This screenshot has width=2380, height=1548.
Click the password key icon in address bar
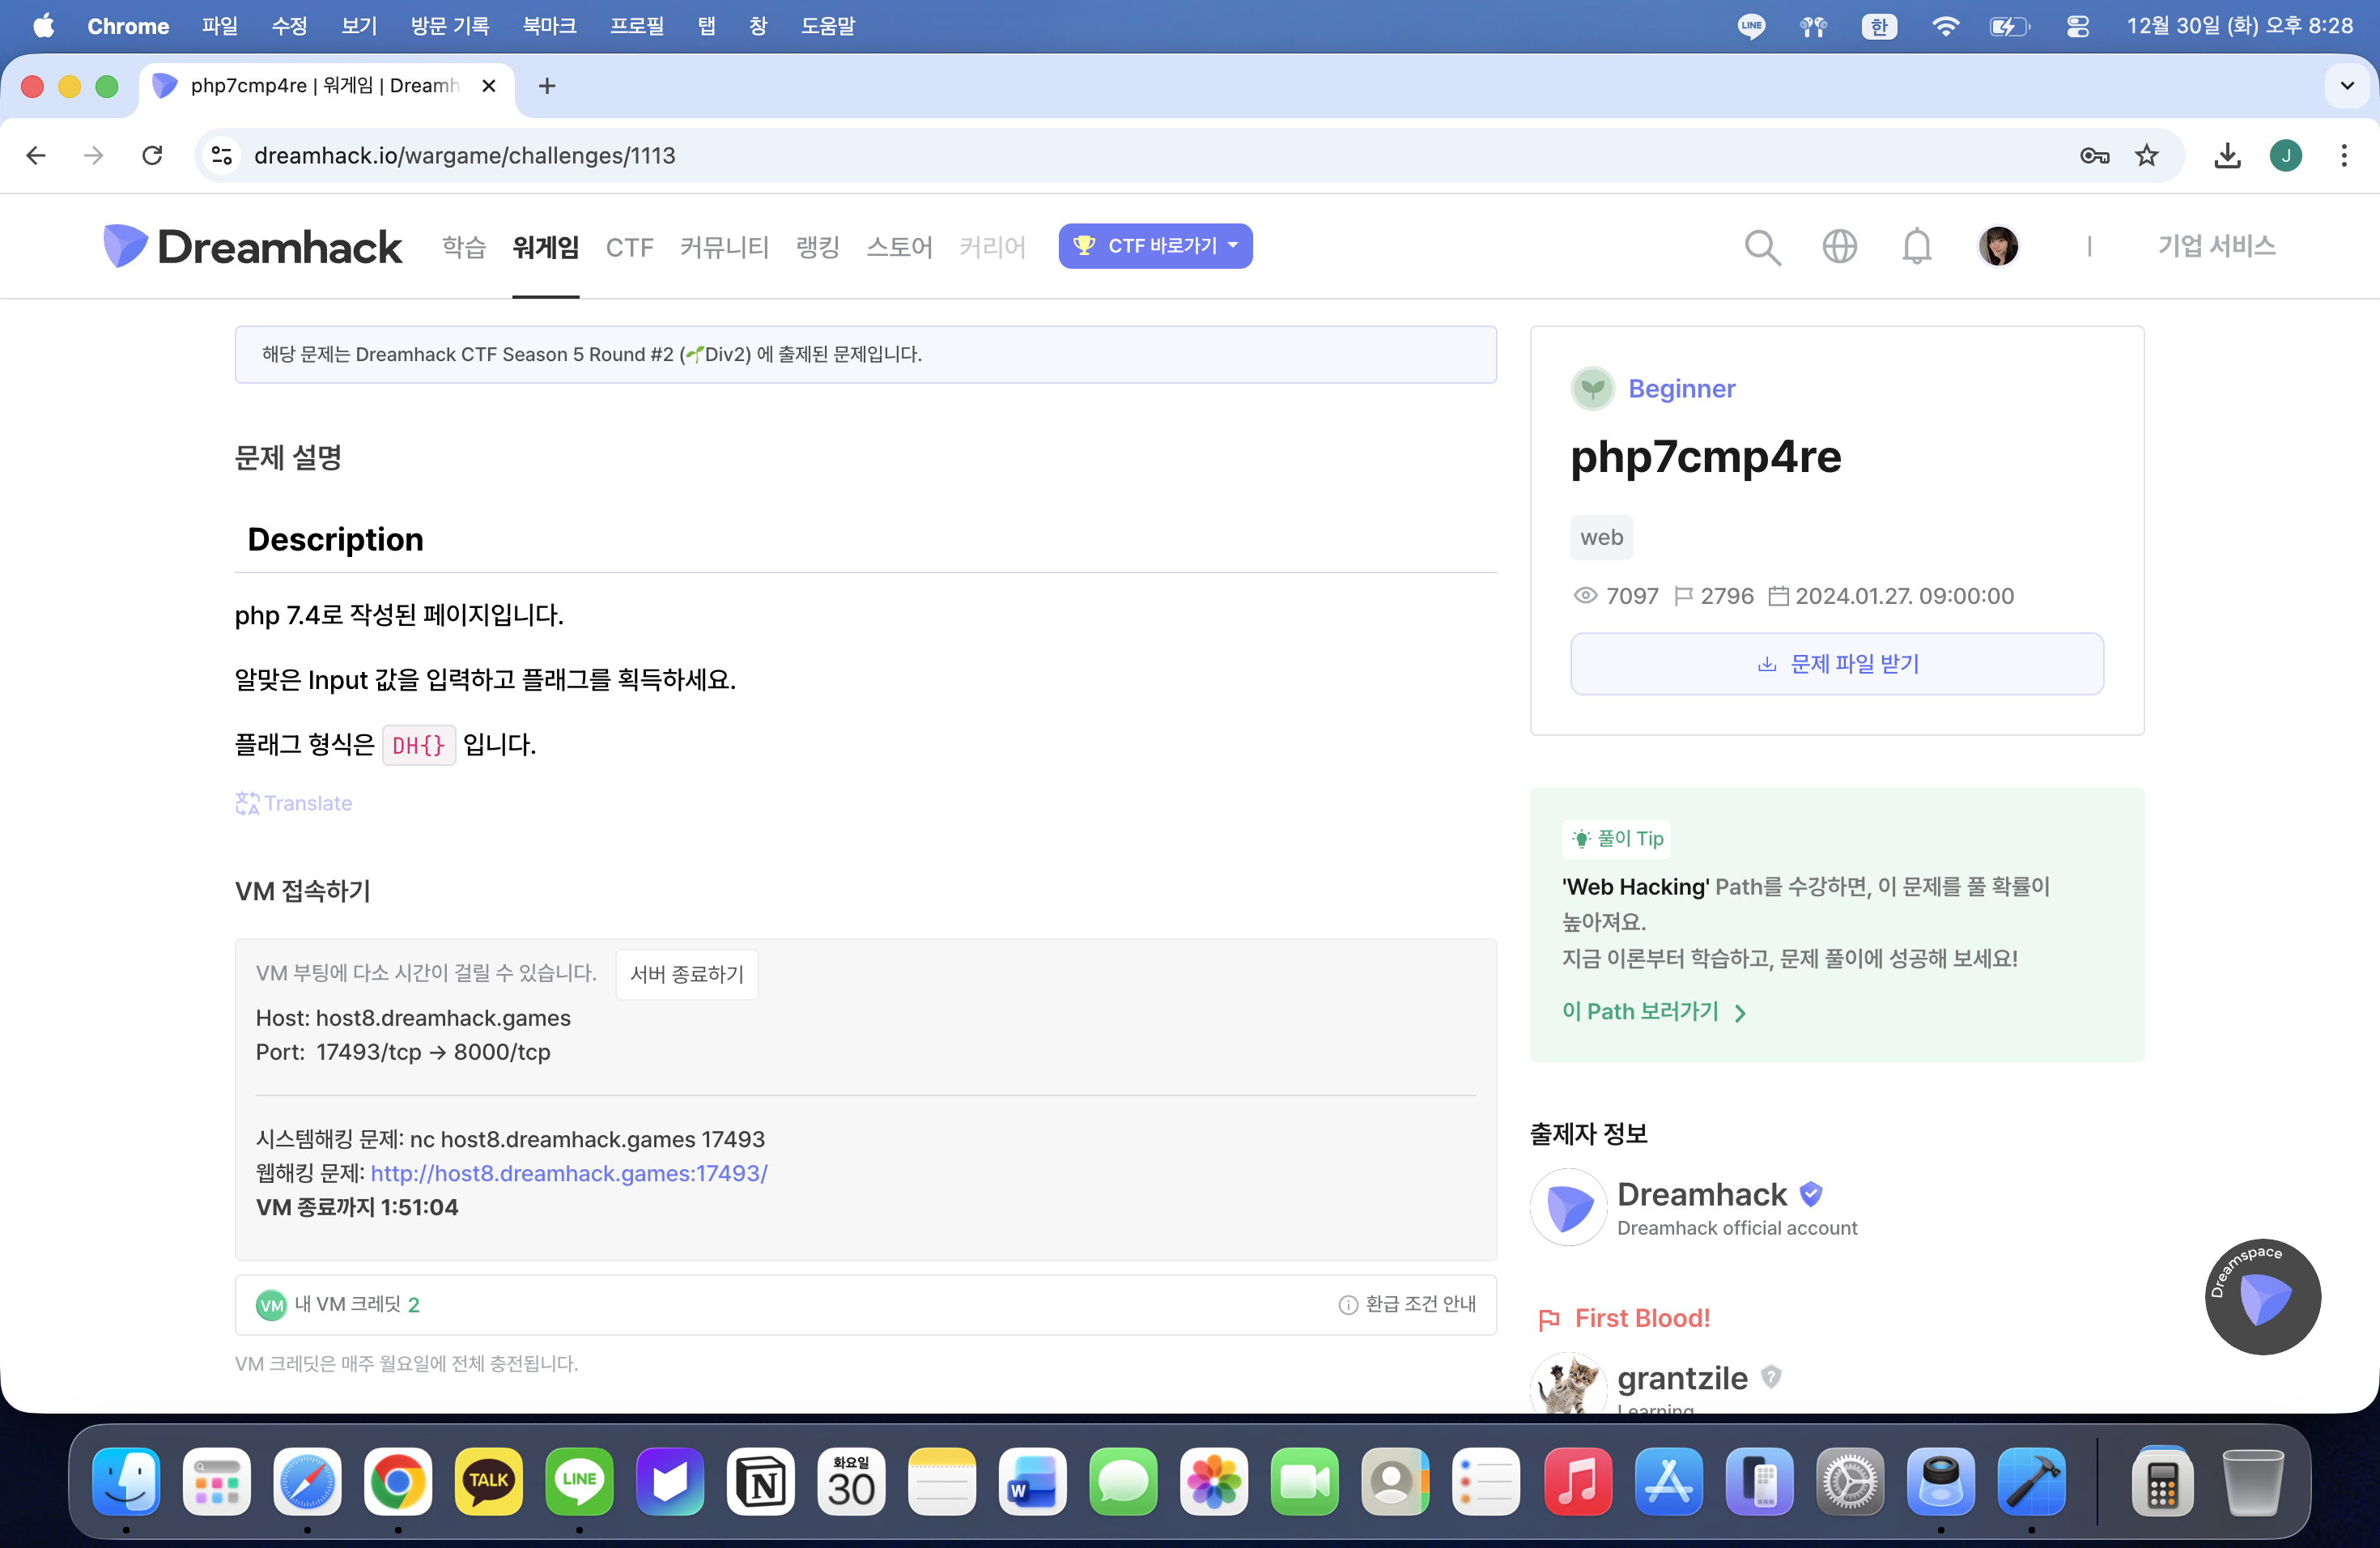[x=2094, y=155]
